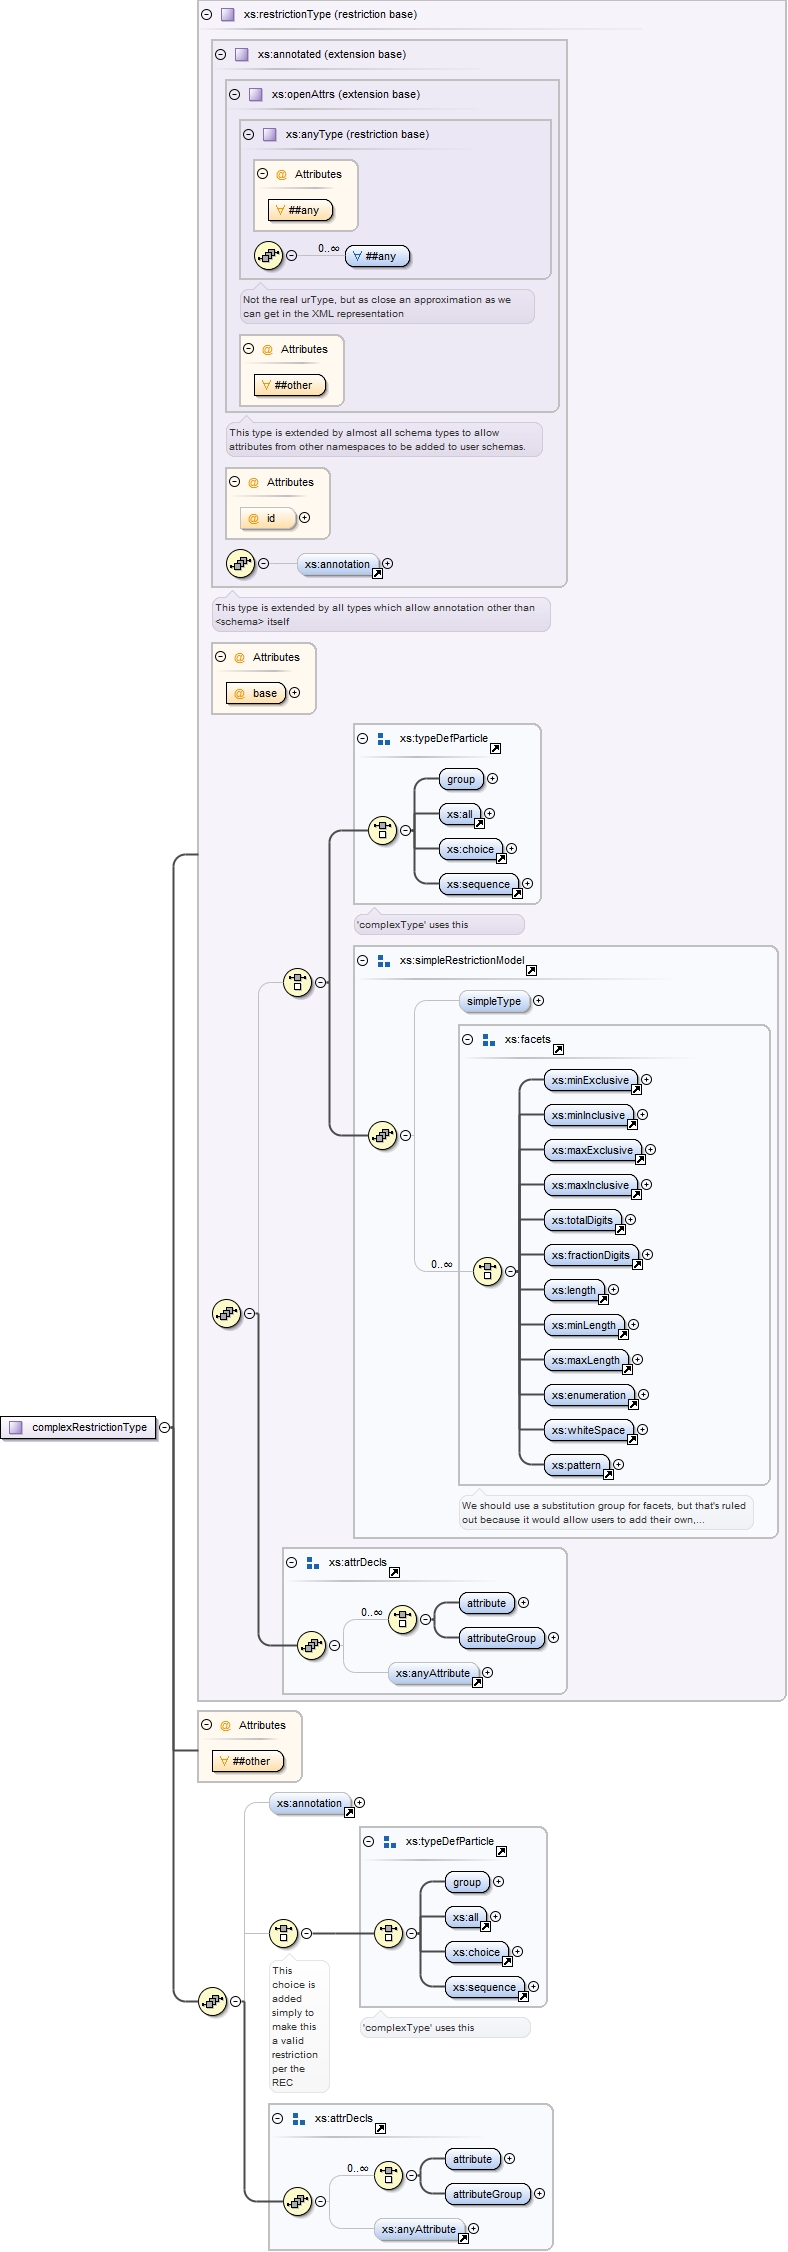
Task: Click the sequence compositor icon inside xs:anyType
Action: (x=268, y=256)
